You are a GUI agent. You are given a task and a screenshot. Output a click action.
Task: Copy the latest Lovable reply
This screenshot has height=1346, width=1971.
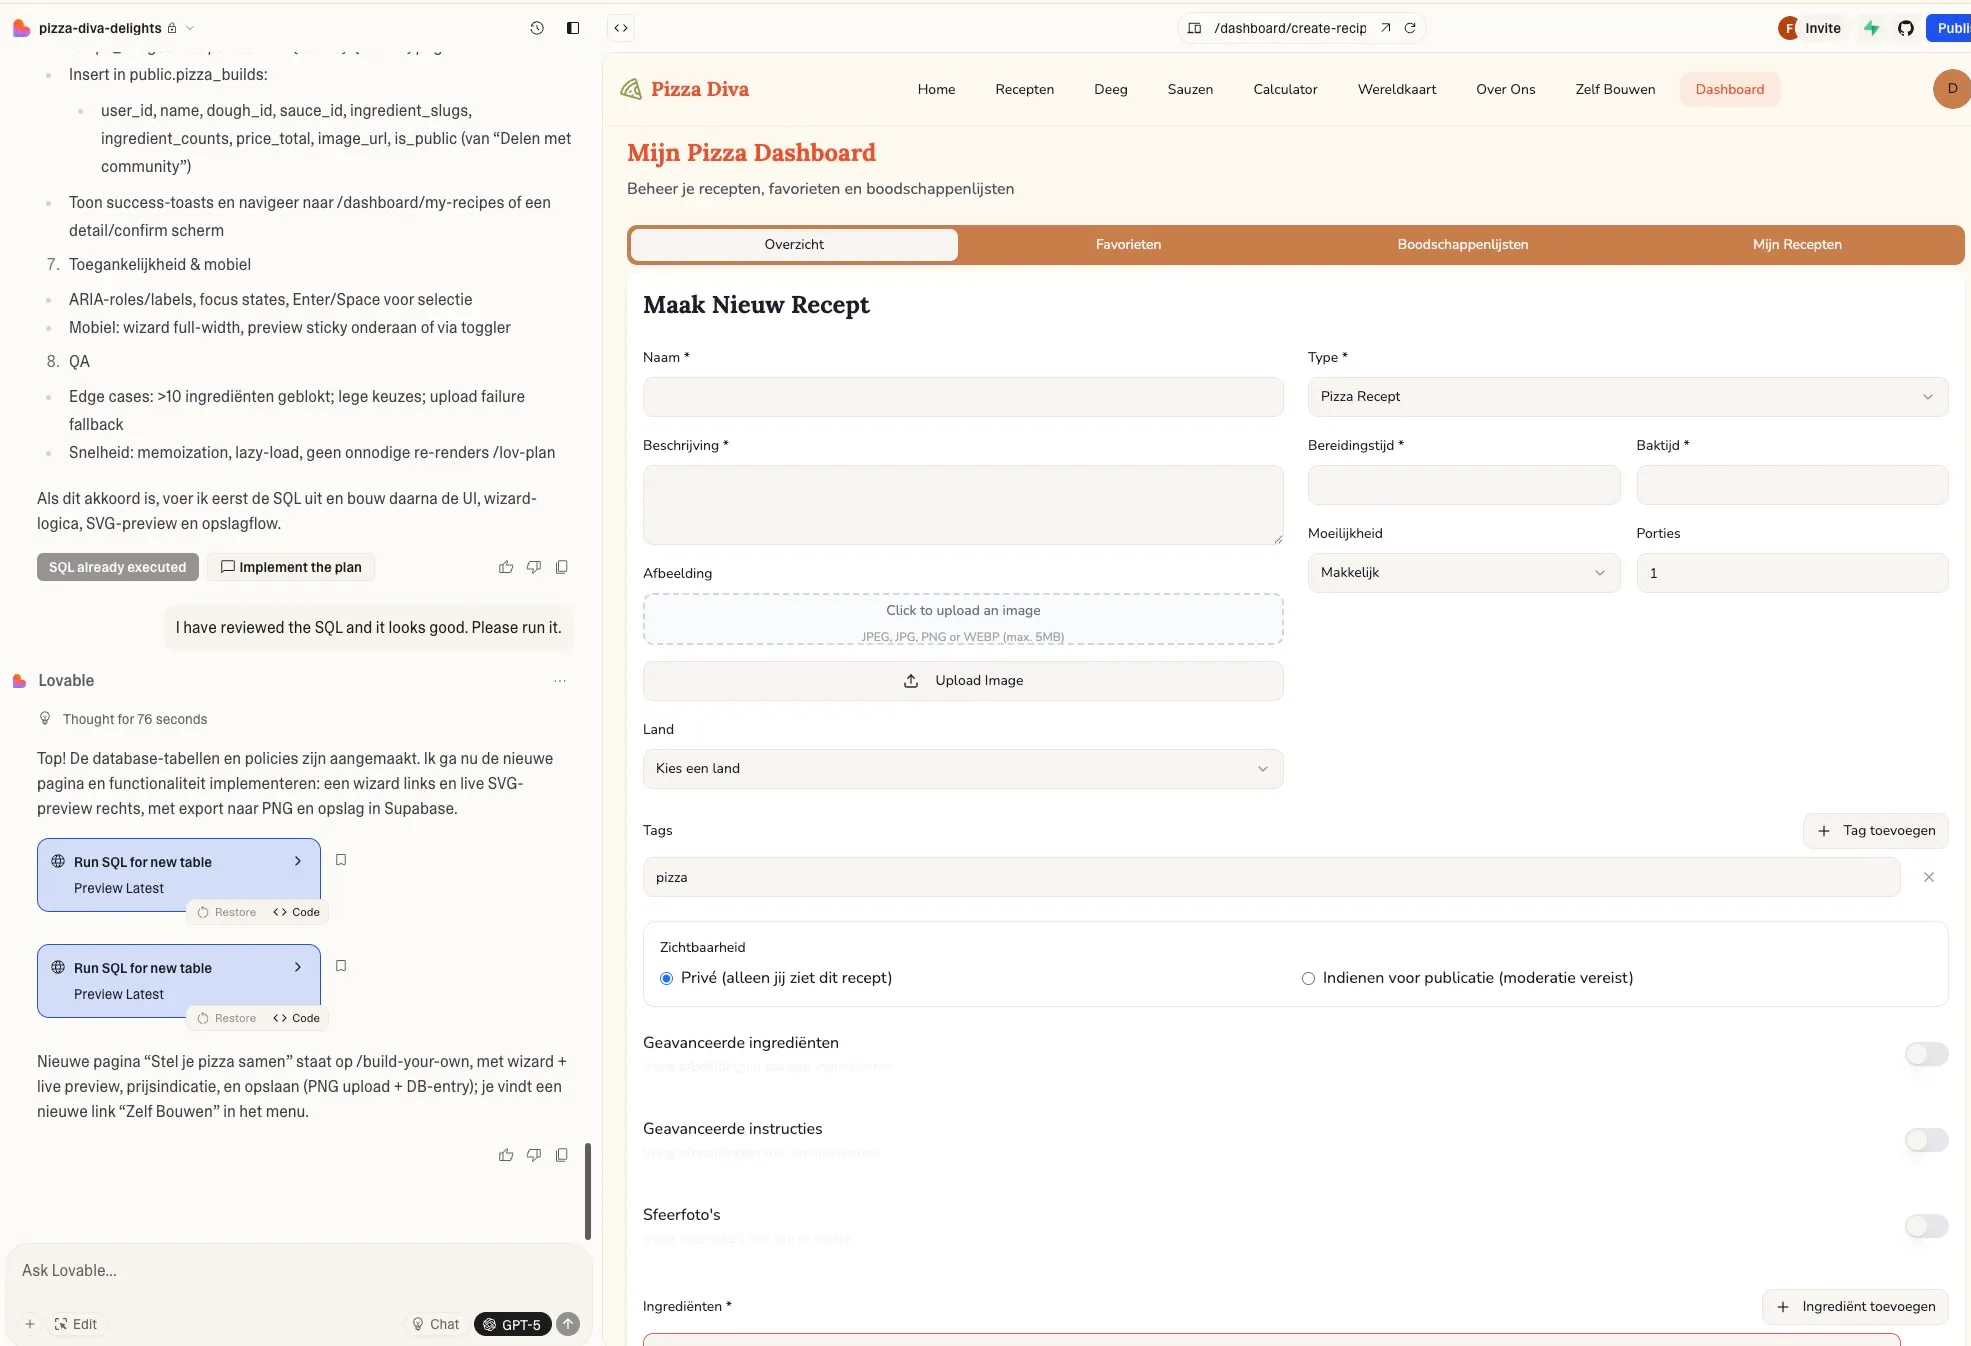click(x=562, y=1155)
